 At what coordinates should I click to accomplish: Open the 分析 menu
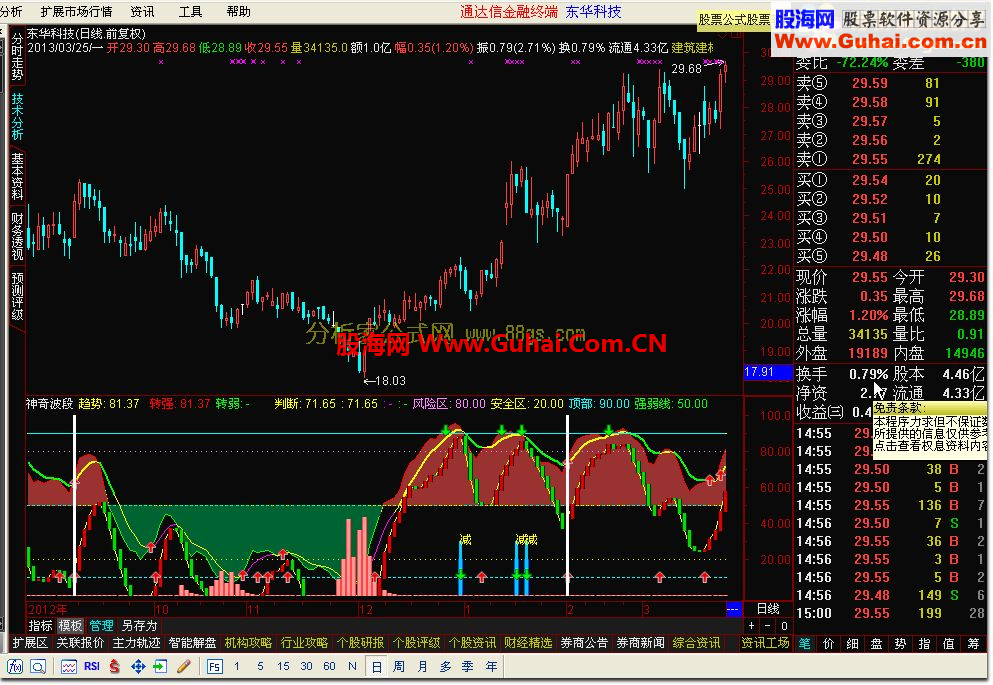[11, 11]
